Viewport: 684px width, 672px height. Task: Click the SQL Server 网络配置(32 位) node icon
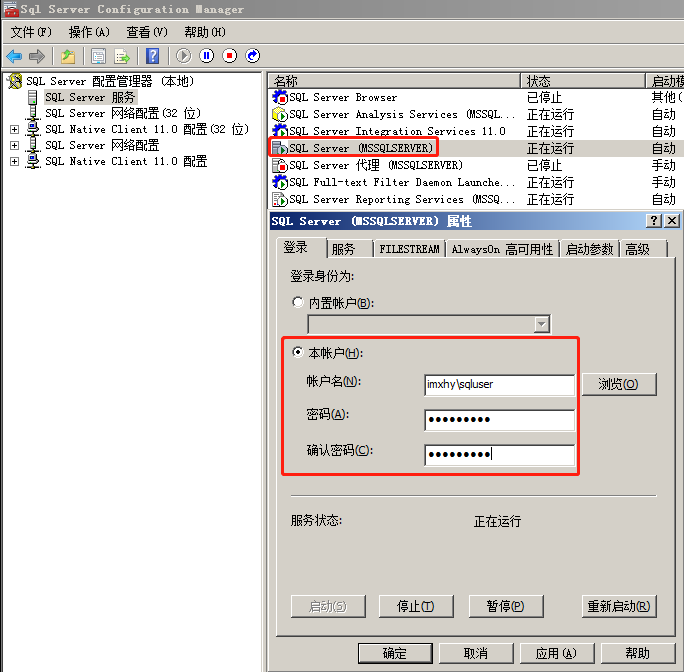(33, 113)
